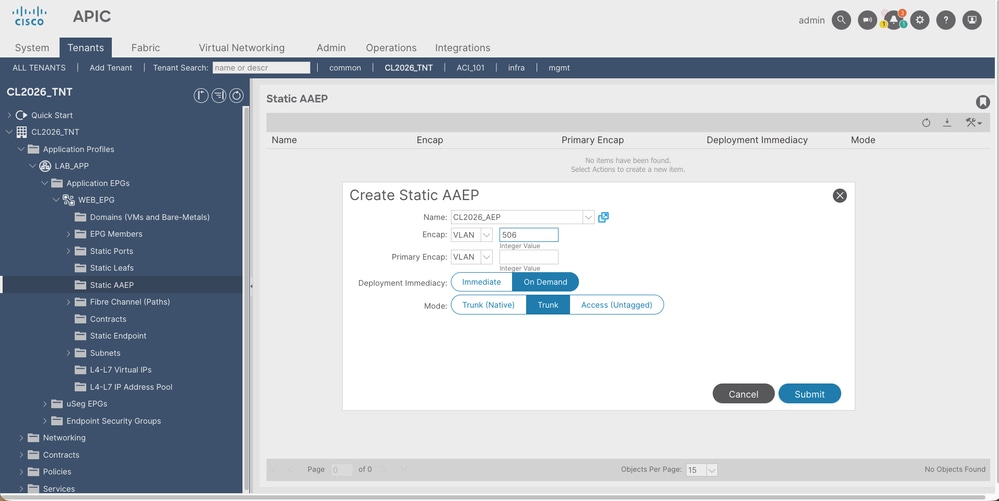Select Trunk mode
Image resolution: width=999 pixels, height=501 pixels.
tap(548, 305)
